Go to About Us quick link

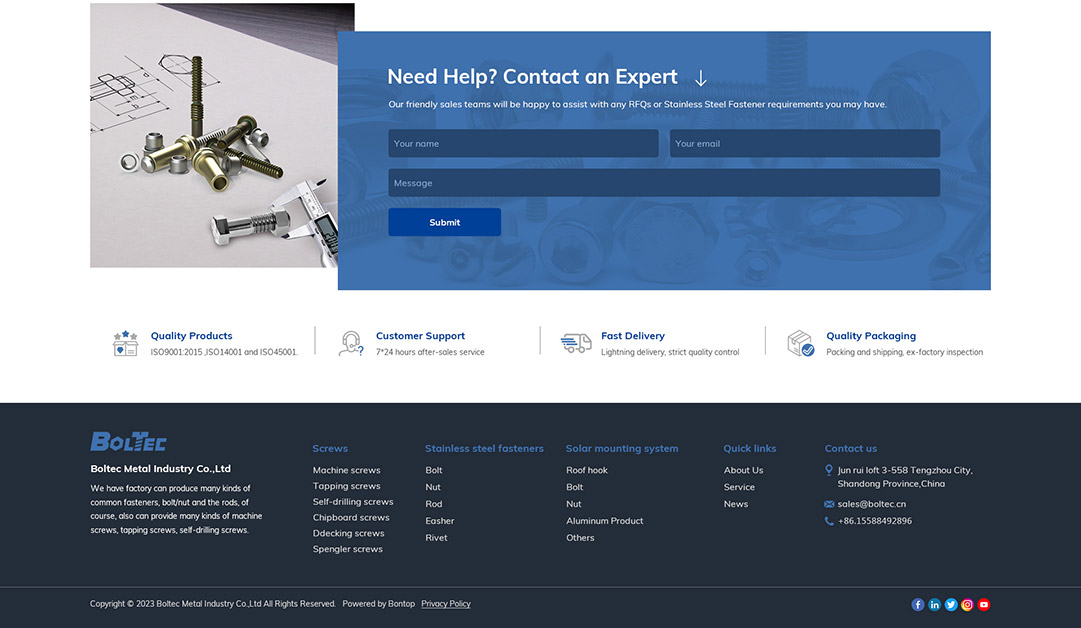pos(743,470)
